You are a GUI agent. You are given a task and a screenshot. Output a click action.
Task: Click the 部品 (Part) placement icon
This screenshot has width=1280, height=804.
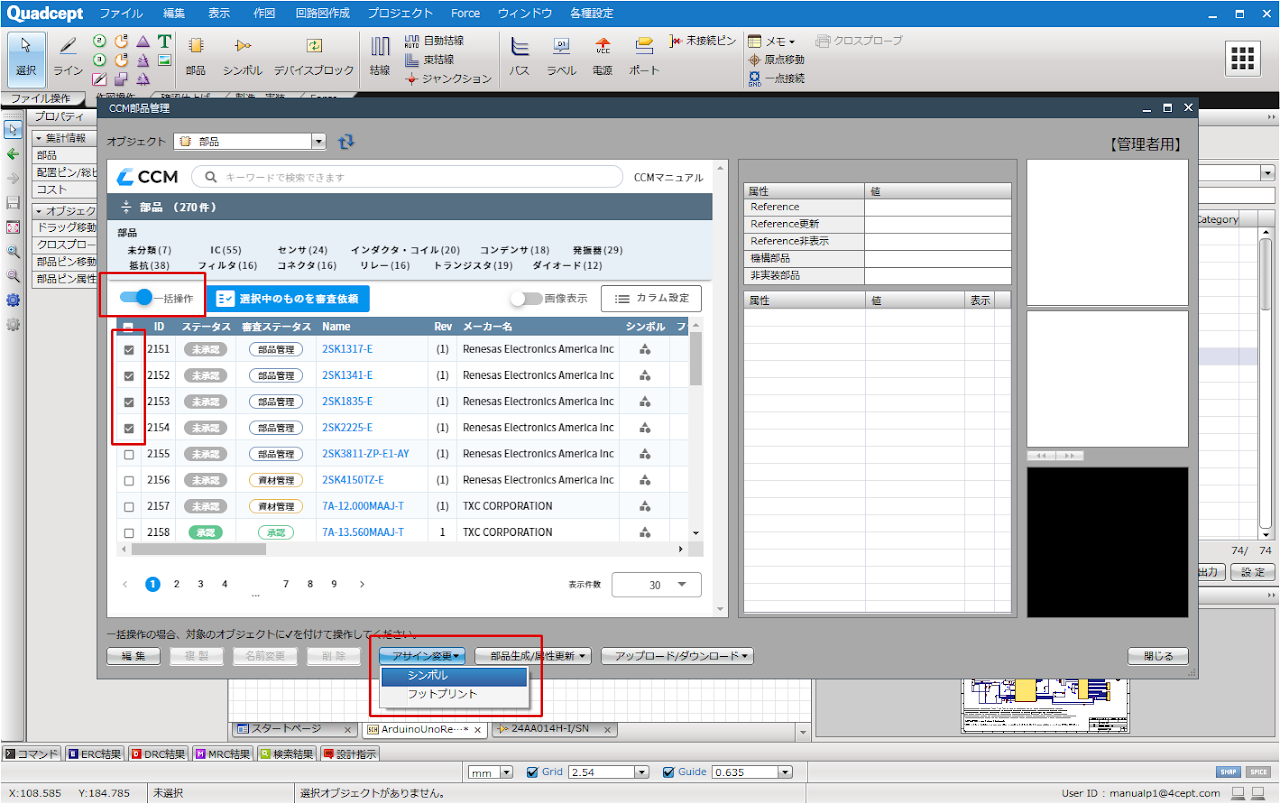(x=195, y=54)
